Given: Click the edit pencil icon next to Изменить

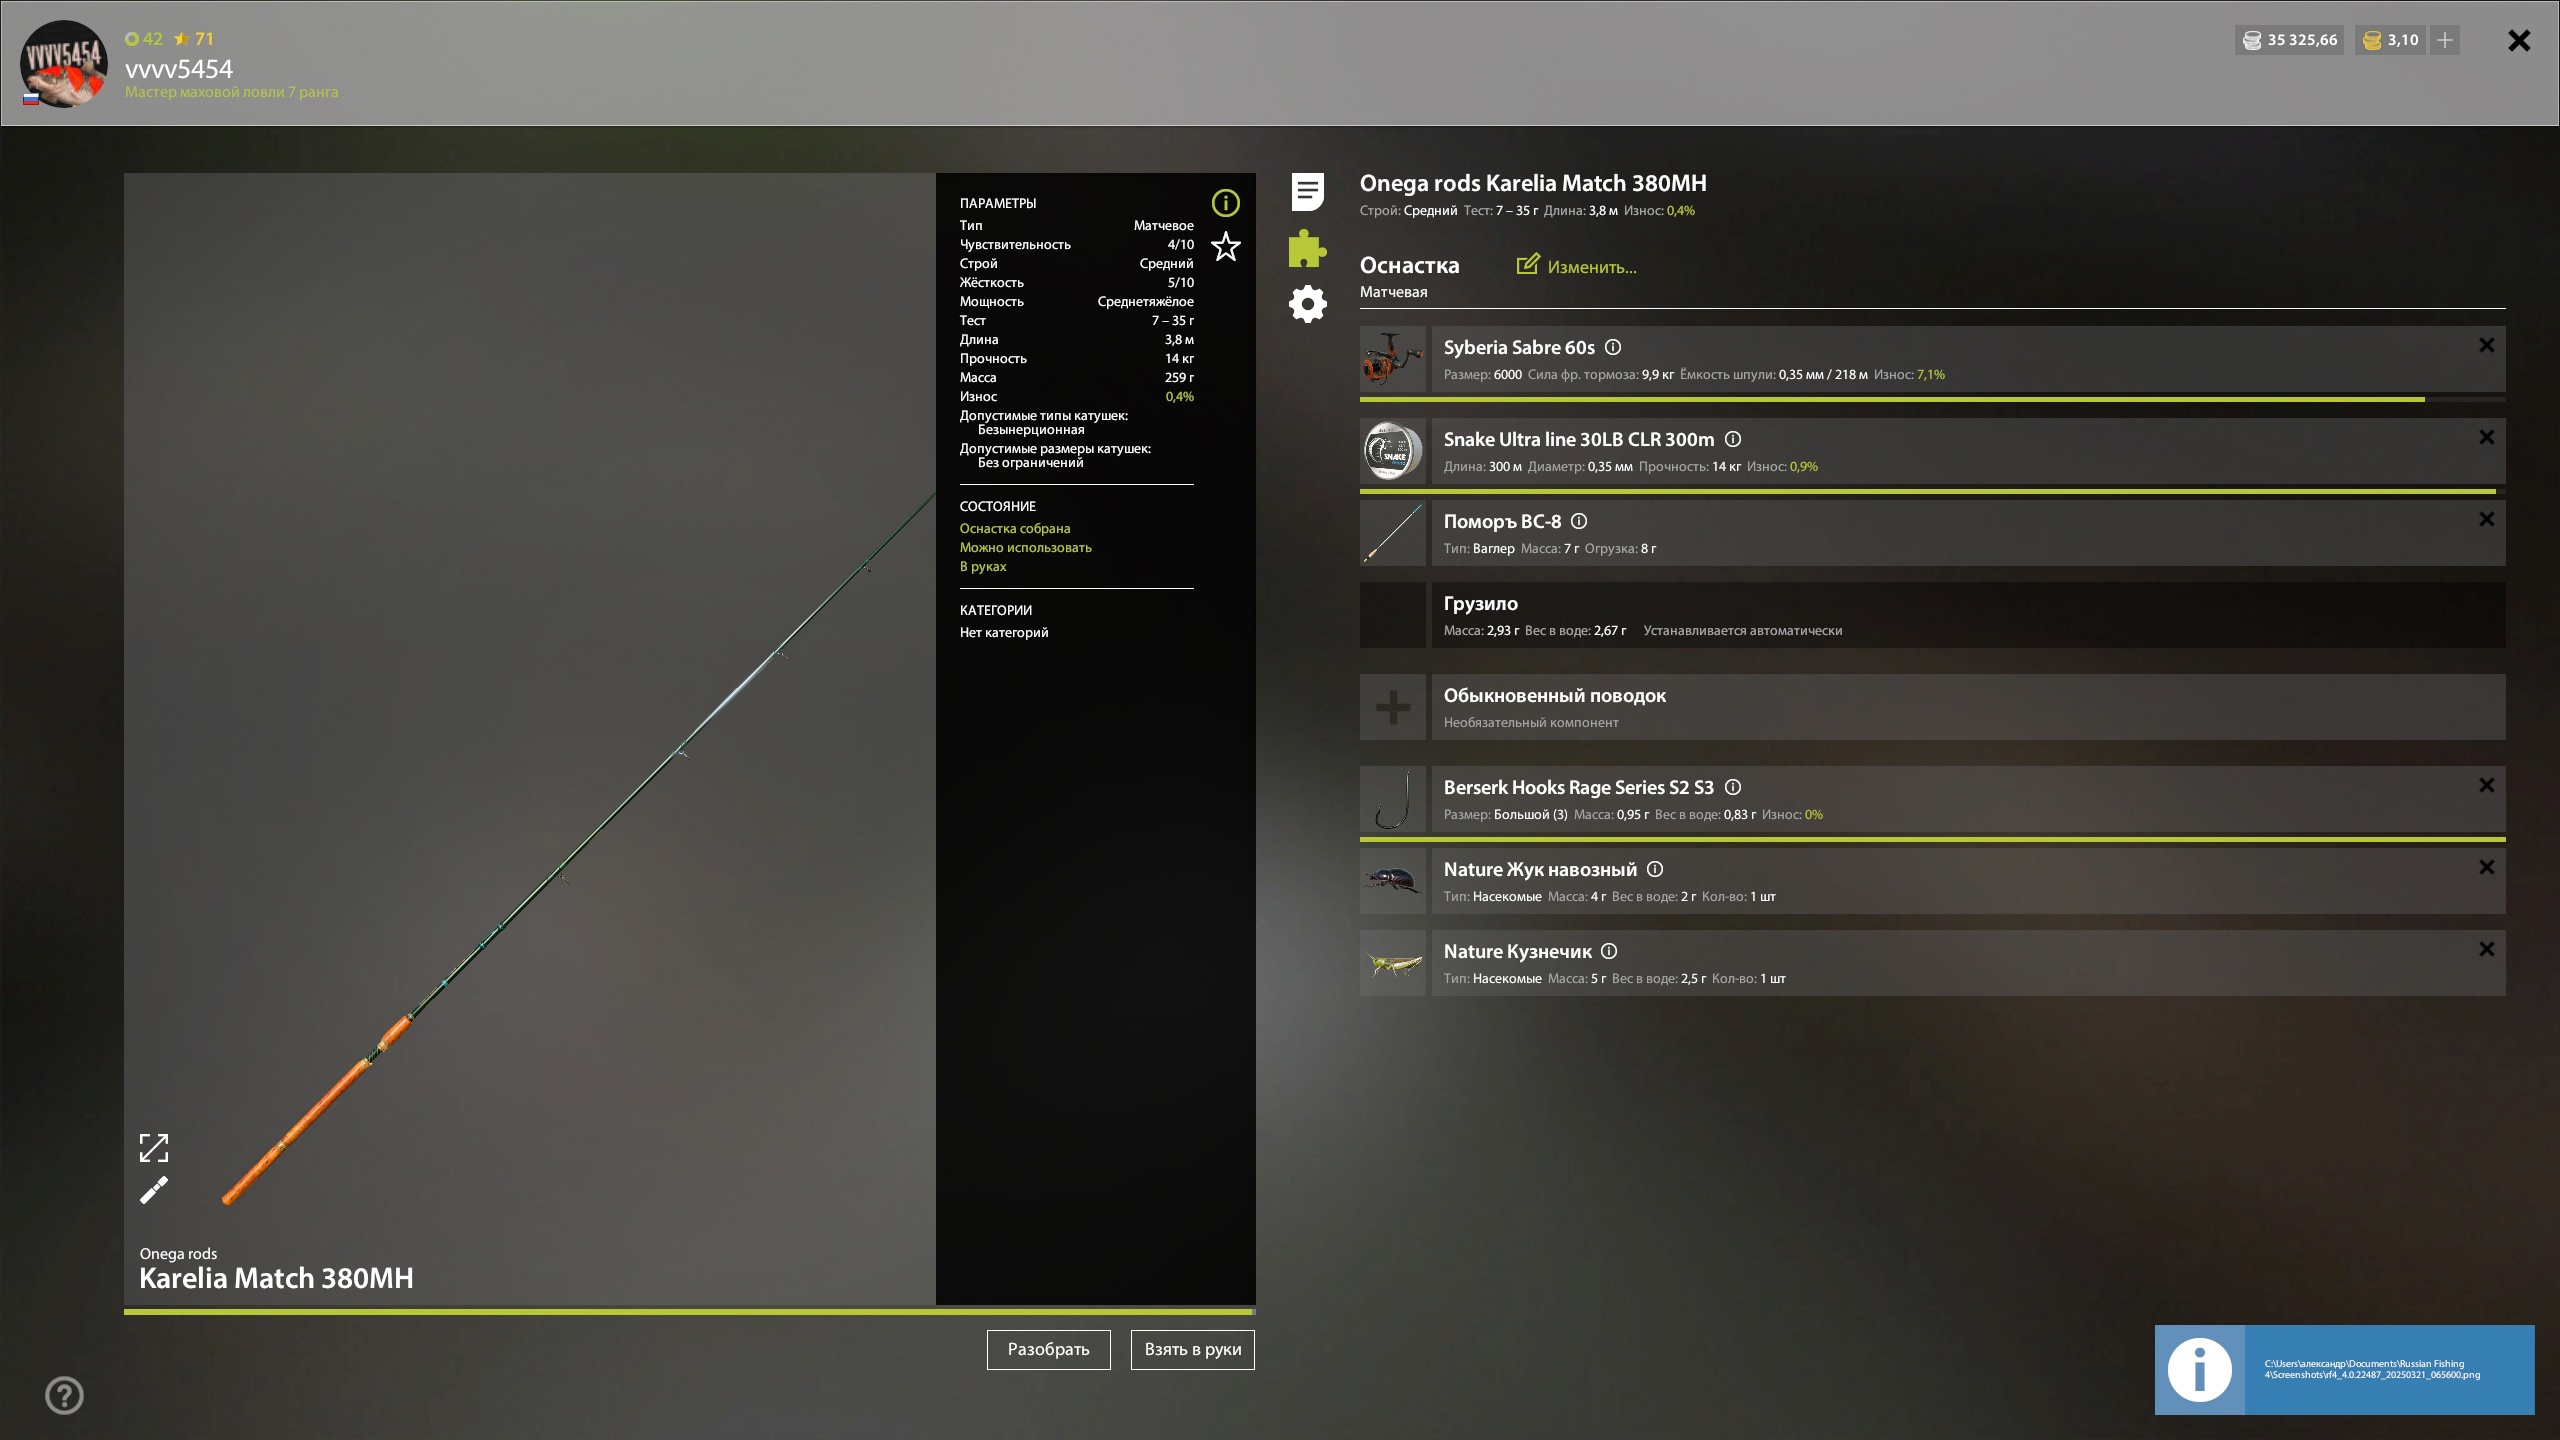Looking at the screenshot, I should (x=1527, y=264).
